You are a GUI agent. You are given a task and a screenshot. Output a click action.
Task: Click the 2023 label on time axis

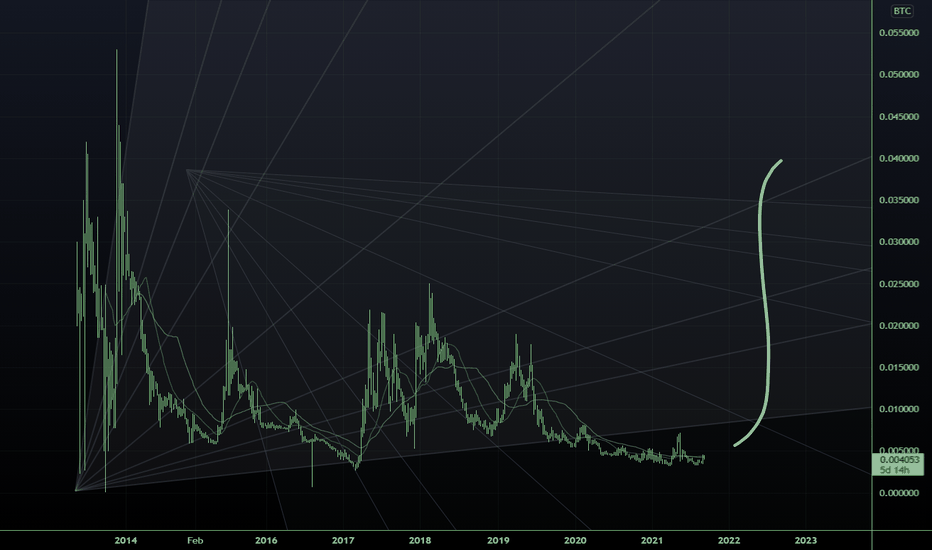click(x=805, y=540)
